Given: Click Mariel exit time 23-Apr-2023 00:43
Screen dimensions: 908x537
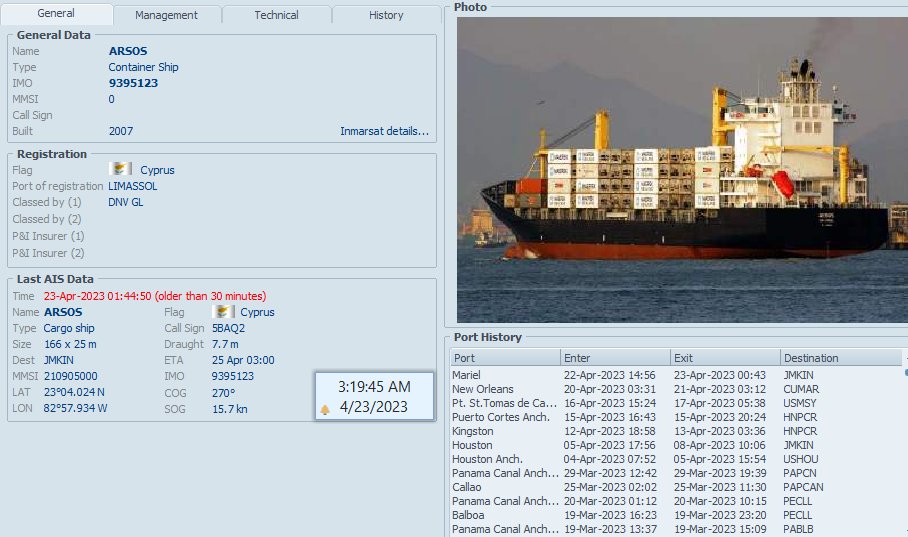Looking at the screenshot, I should pos(720,375).
